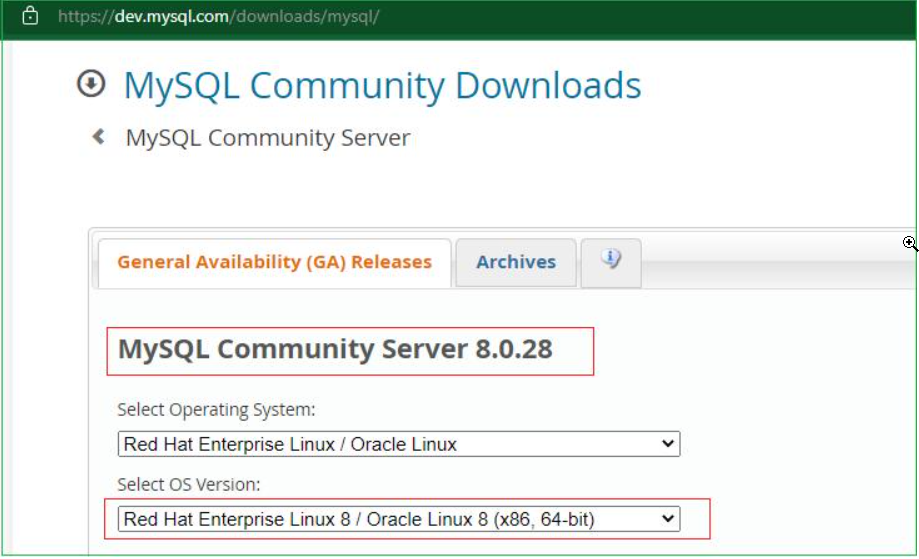Screen dimensions: 919x559
Task: Open the MySQL Community Downloads heading link
Action: [x=383, y=86]
